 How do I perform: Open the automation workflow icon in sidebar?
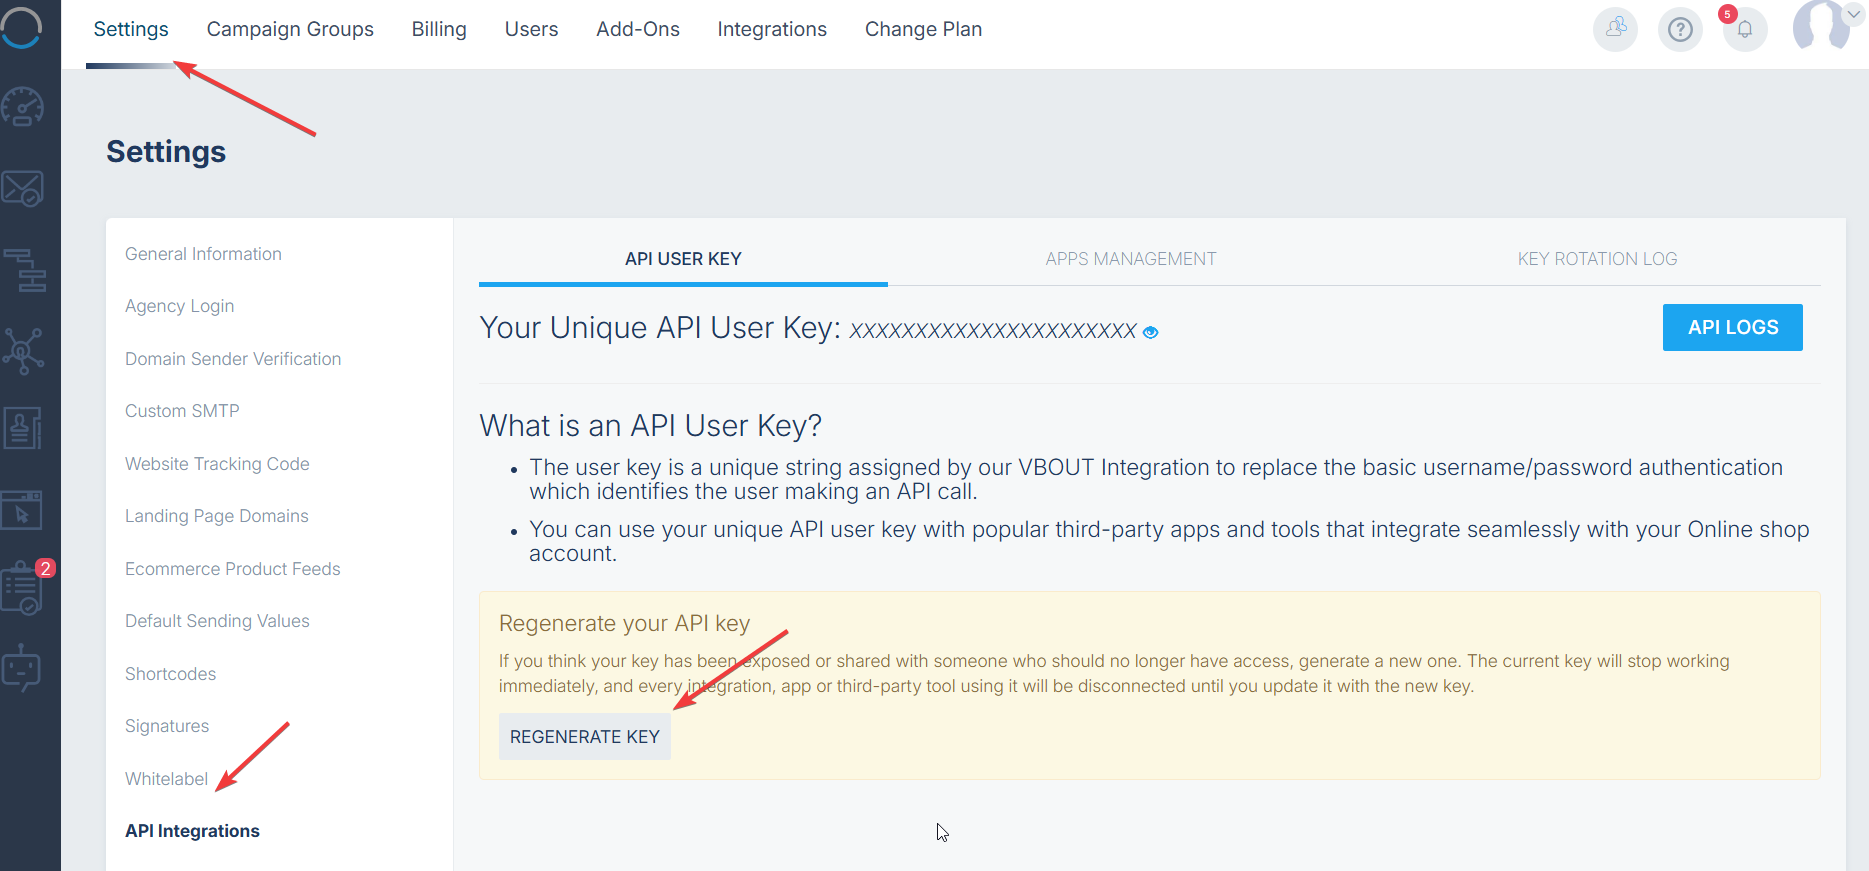(x=25, y=270)
